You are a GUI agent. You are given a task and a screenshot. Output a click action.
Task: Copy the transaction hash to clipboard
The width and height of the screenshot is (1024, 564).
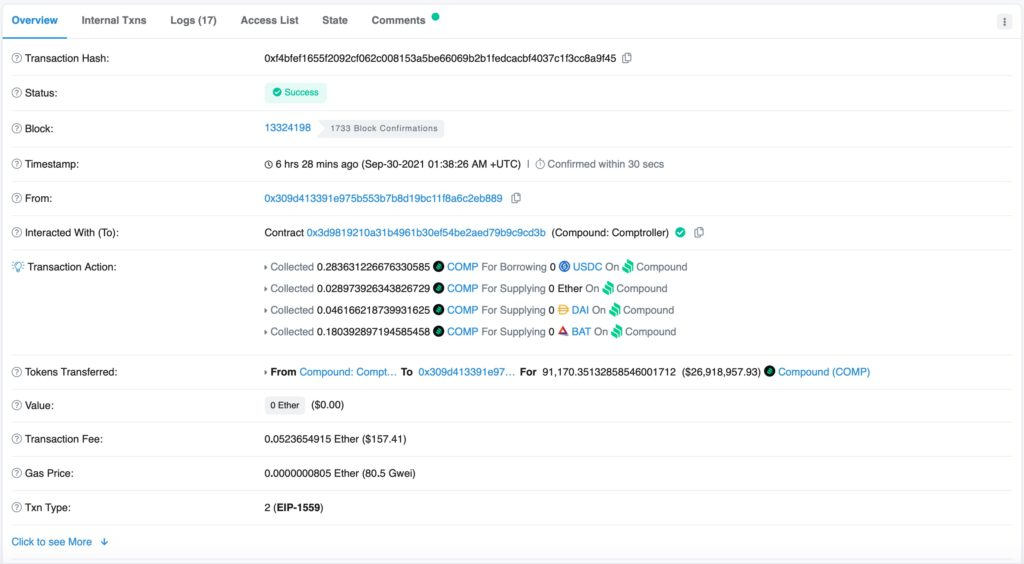(x=627, y=58)
